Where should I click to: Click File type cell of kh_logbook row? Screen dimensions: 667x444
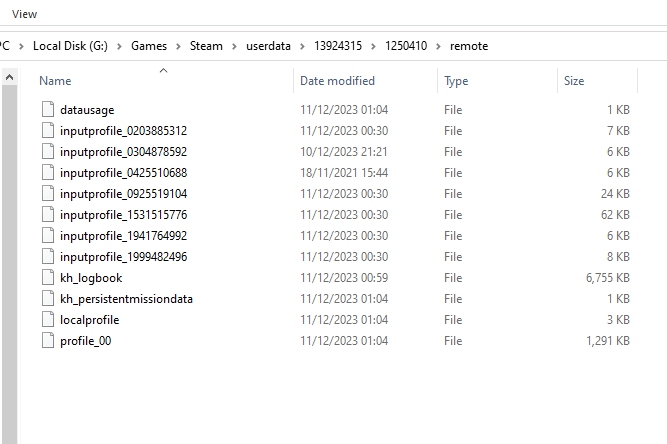point(453,278)
